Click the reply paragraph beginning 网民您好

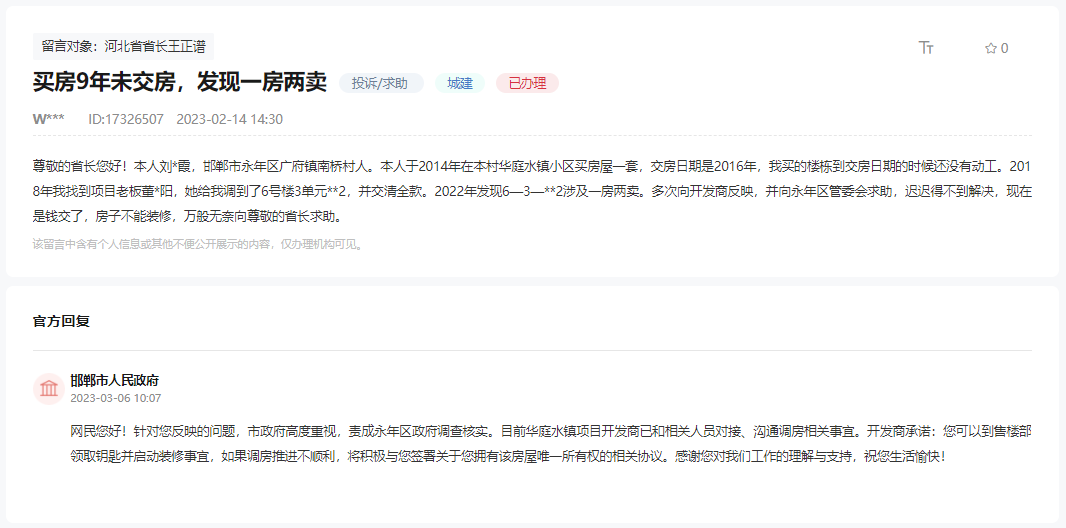pos(551,444)
